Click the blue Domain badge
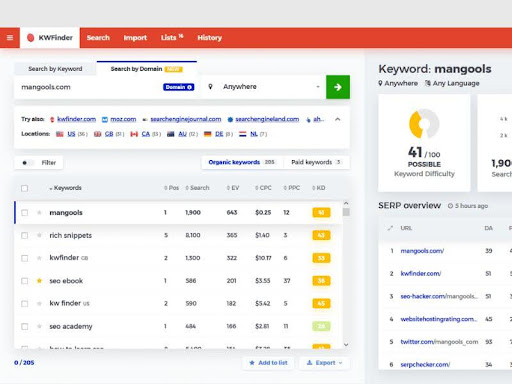The image size is (512, 384). 178,87
